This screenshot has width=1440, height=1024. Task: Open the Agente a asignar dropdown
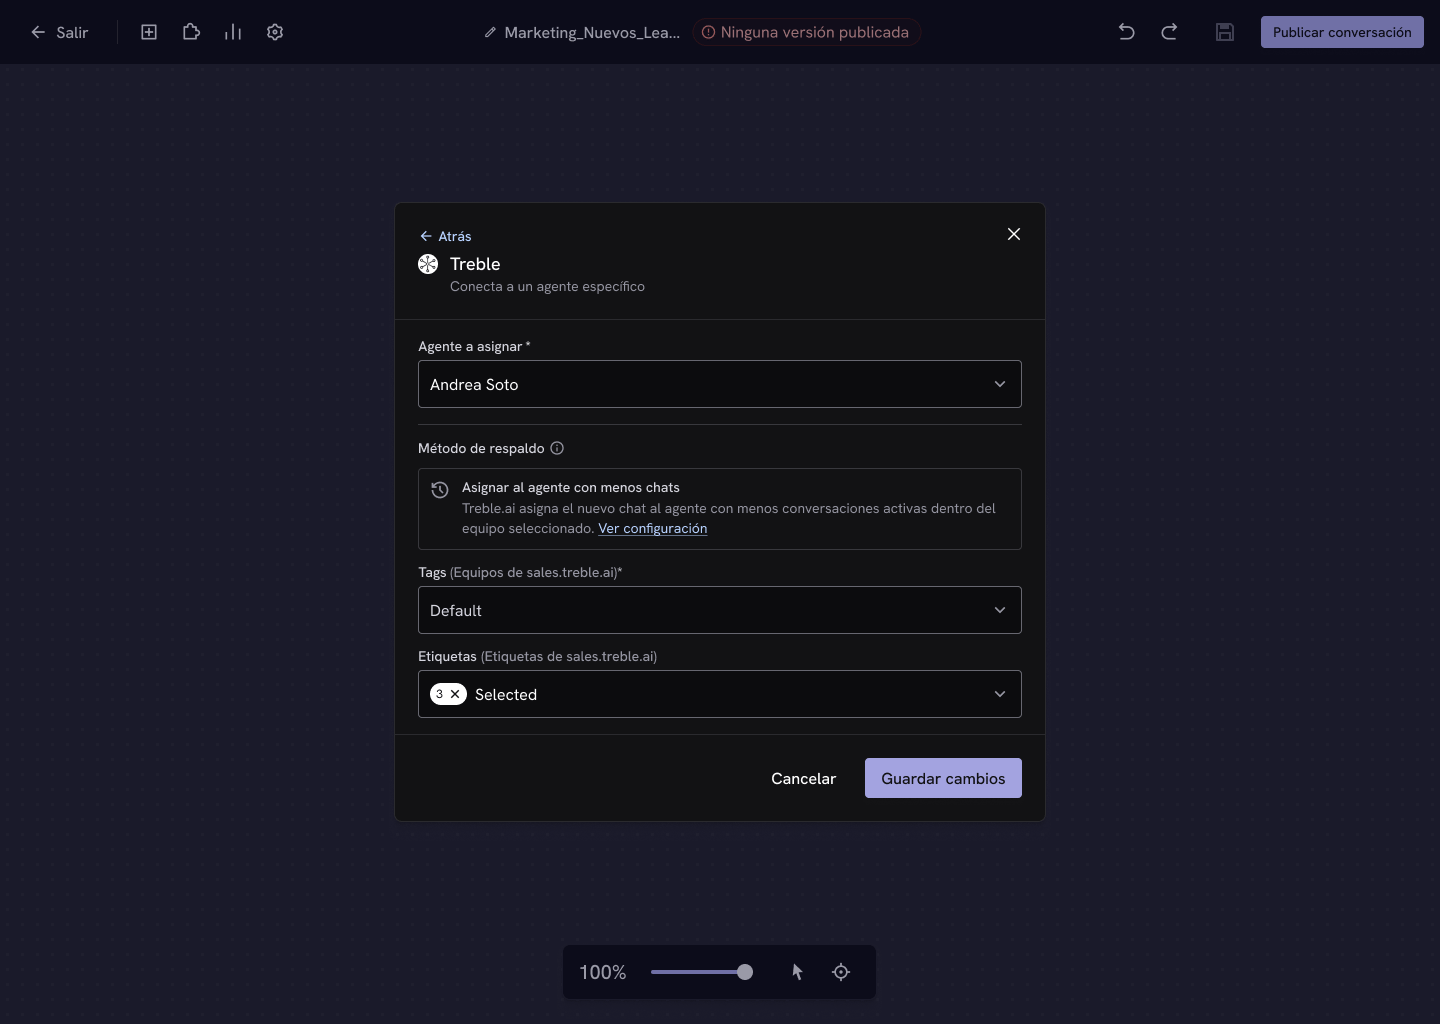click(x=720, y=384)
